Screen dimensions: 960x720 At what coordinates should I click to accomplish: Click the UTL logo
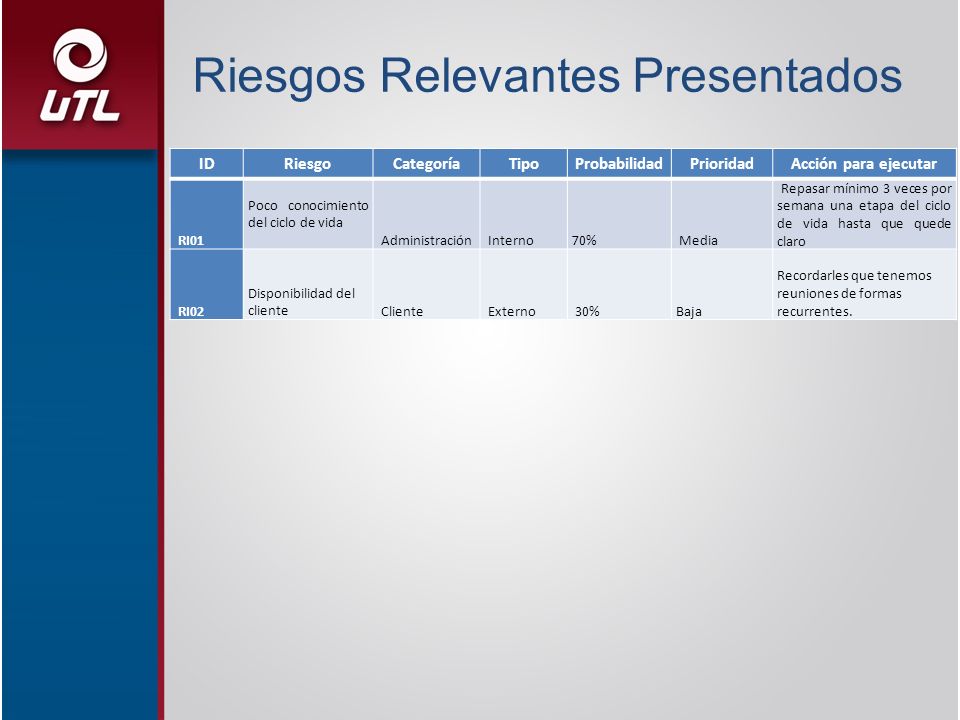click(80, 75)
